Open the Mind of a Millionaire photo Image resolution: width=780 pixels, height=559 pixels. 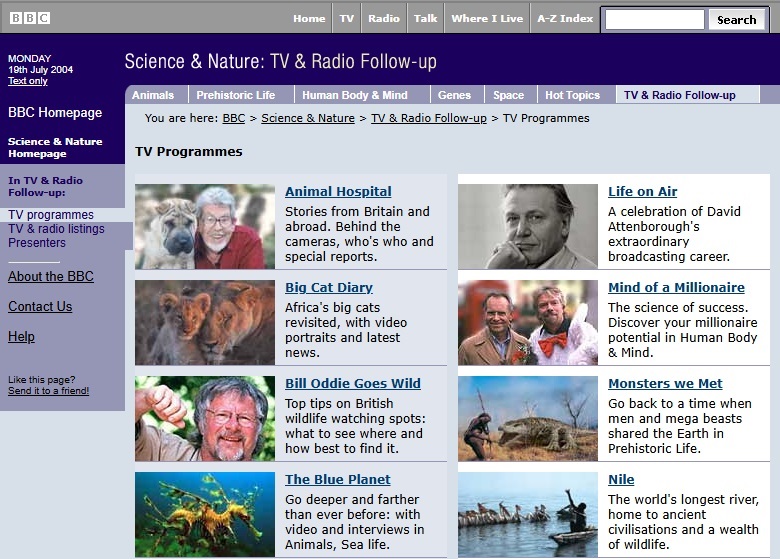(528, 322)
